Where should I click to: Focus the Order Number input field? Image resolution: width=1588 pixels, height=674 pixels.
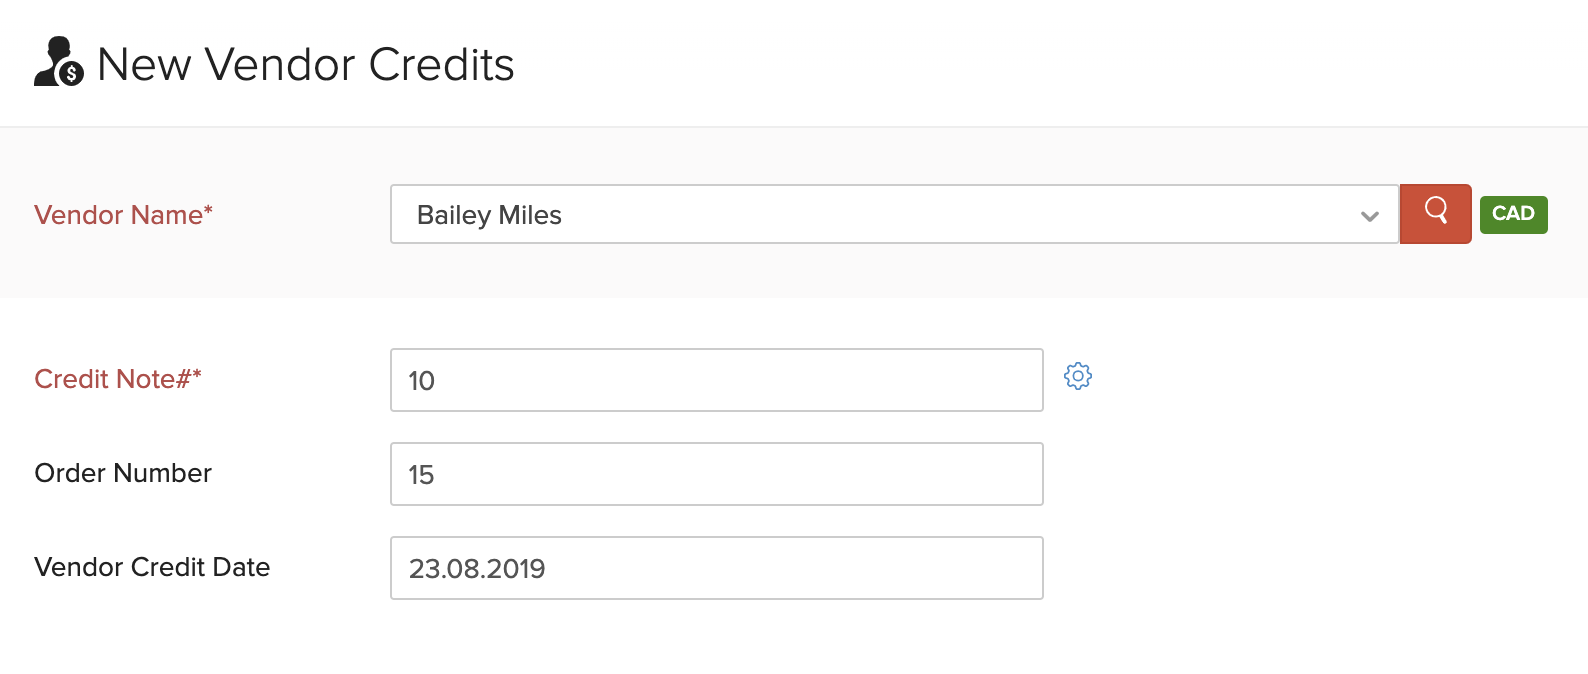pyautogui.click(x=716, y=474)
